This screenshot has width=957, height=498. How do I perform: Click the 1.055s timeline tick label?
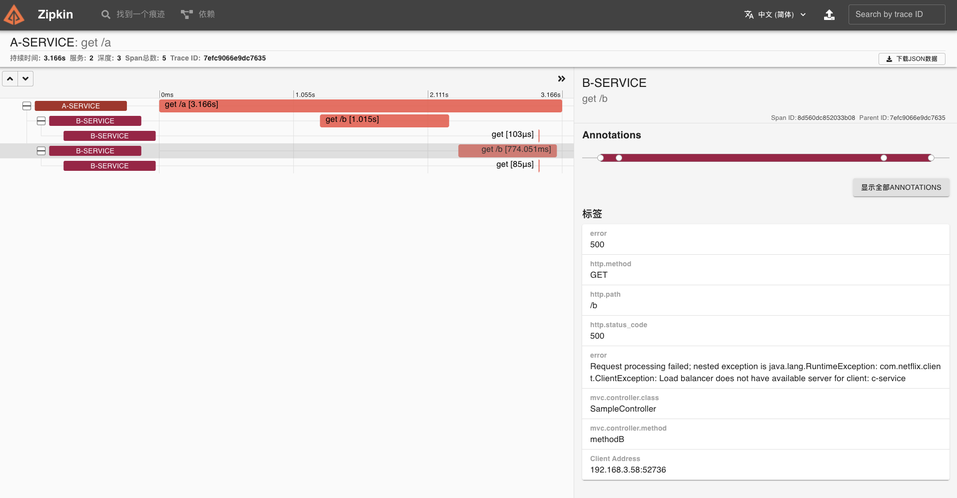305,95
